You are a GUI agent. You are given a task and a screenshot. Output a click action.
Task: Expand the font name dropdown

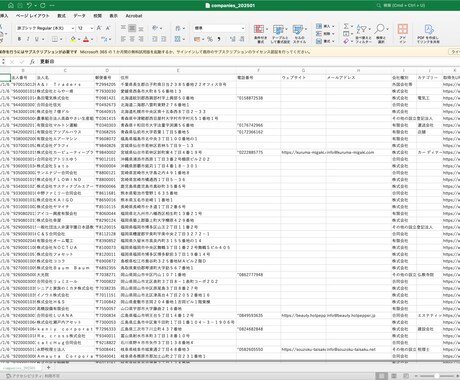point(73,28)
